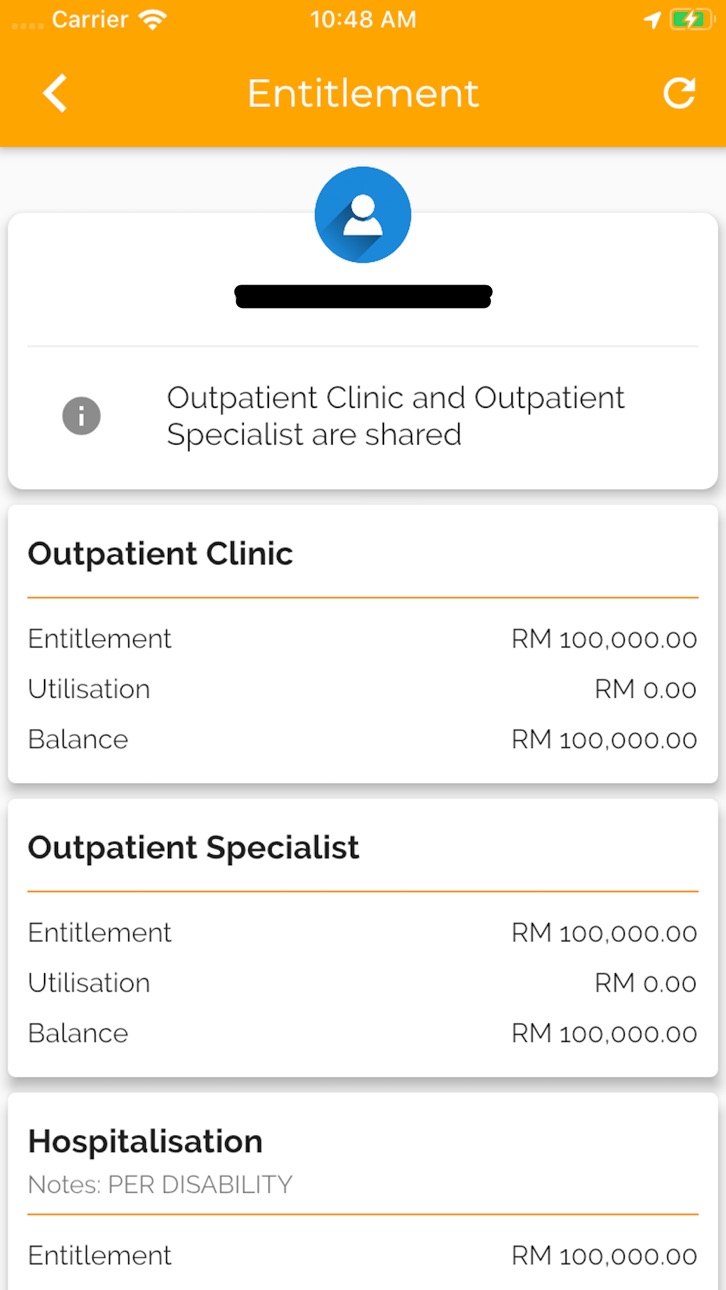Tap Hospitalisation Entitlement RM 100,000.00
726x1290 pixels.
(604, 1256)
